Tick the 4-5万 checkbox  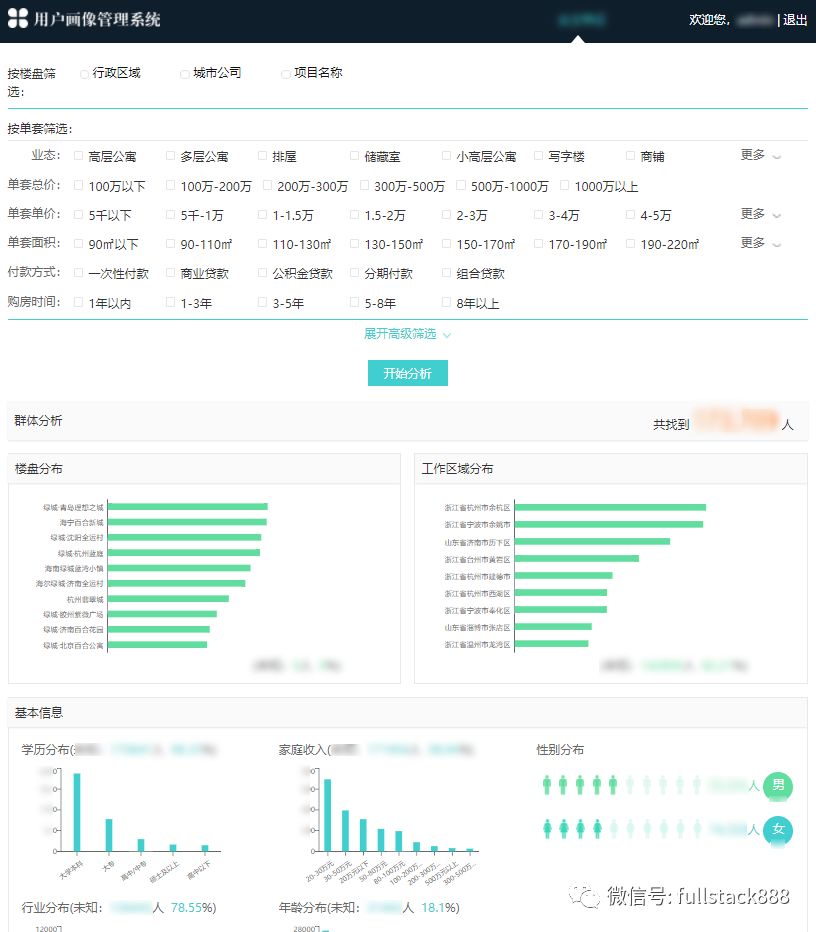pos(631,215)
